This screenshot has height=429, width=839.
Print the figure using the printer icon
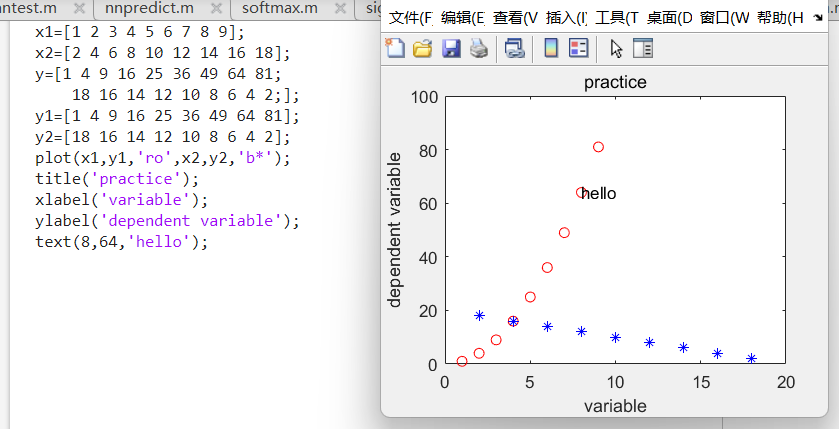tap(479, 48)
